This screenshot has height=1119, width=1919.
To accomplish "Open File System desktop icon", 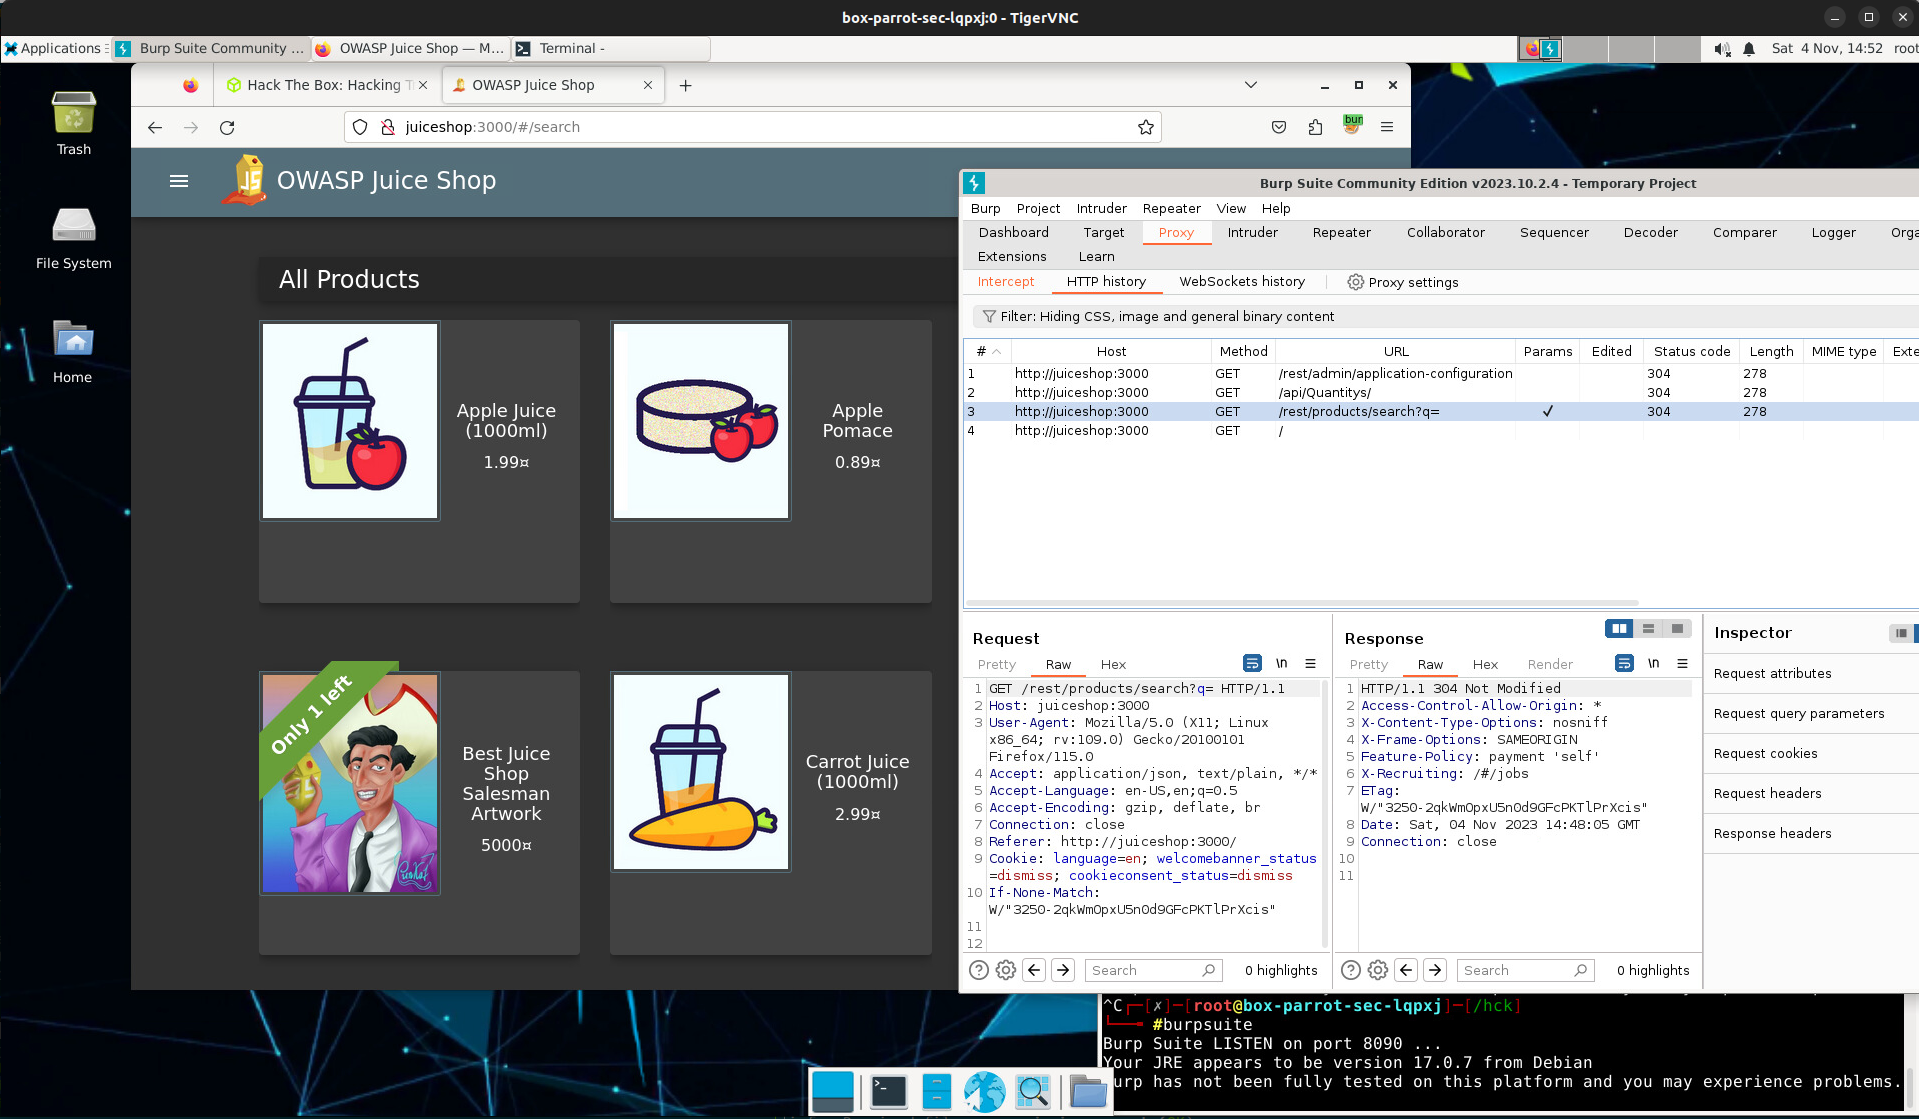I will tap(74, 238).
